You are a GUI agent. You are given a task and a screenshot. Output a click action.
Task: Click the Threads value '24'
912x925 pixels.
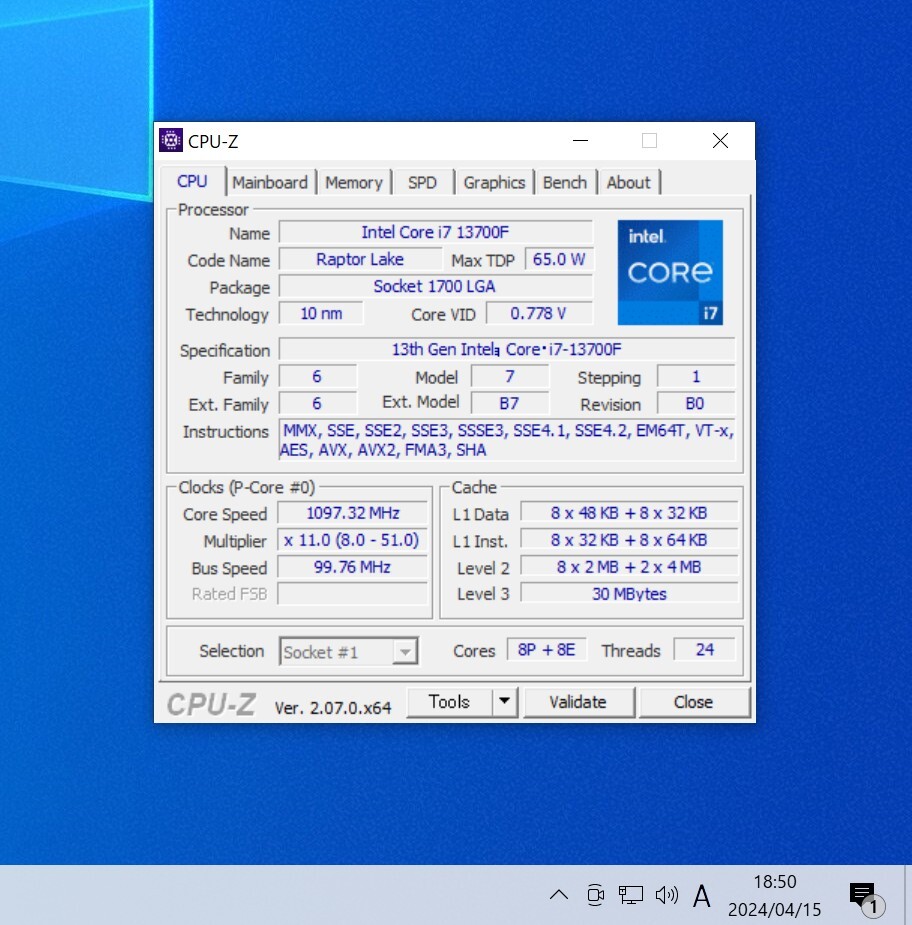pyautogui.click(x=704, y=650)
